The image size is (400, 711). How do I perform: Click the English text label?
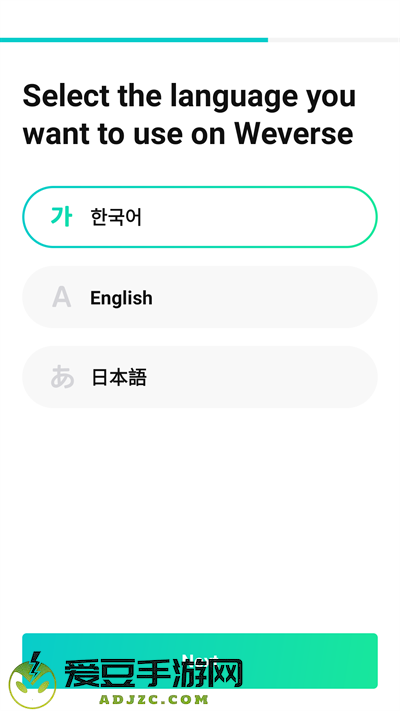(x=121, y=298)
